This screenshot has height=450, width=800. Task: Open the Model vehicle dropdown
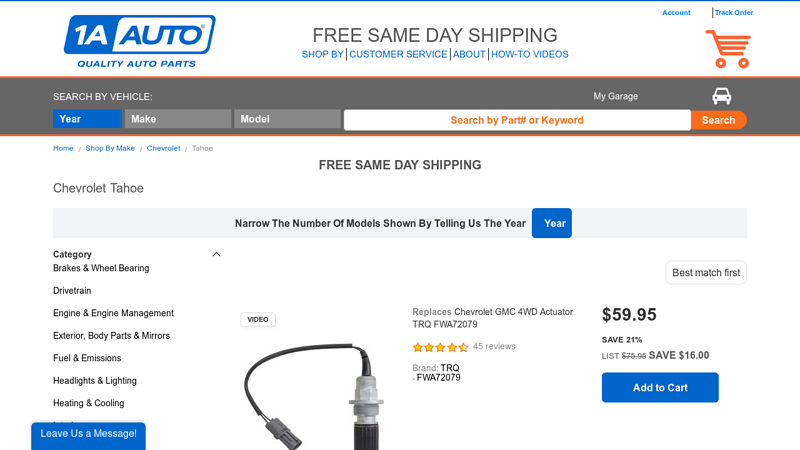tap(287, 119)
